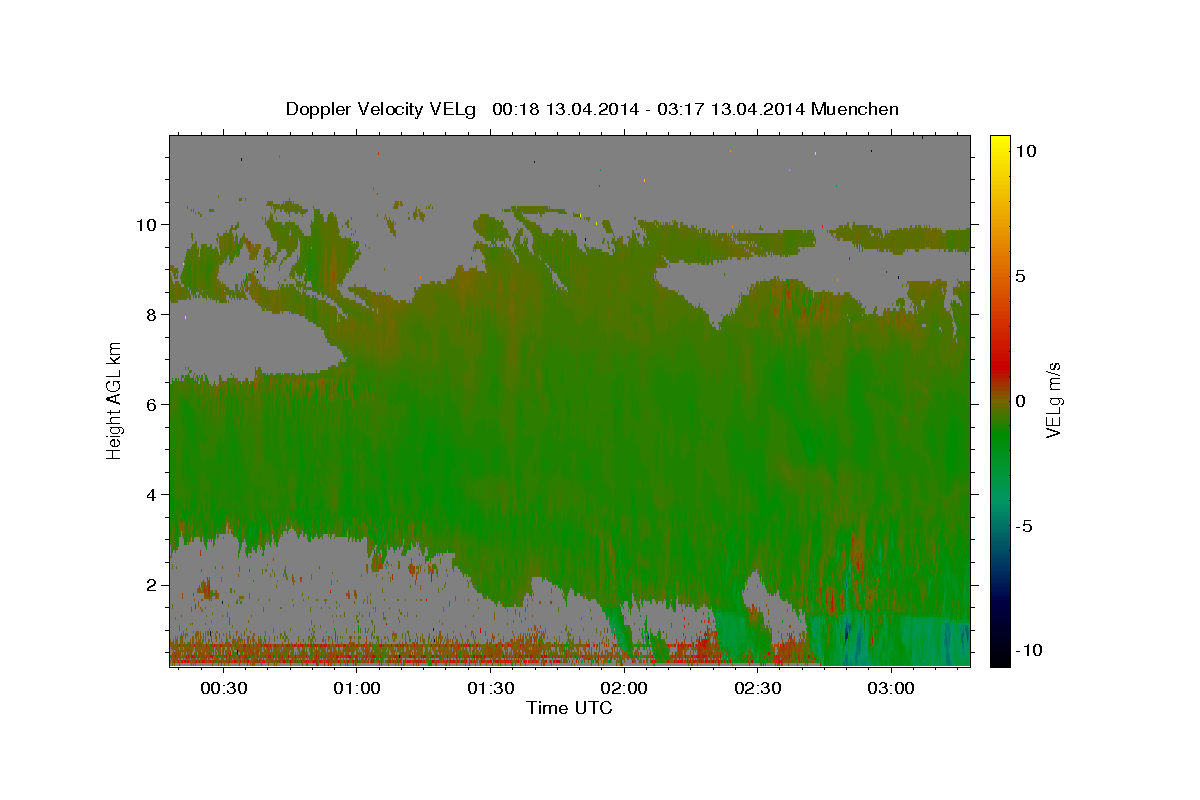Viewport: 1200px width, 800px height.
Task: Click the 'Muenchen' location in title
Action: click(x=855, y=109)
